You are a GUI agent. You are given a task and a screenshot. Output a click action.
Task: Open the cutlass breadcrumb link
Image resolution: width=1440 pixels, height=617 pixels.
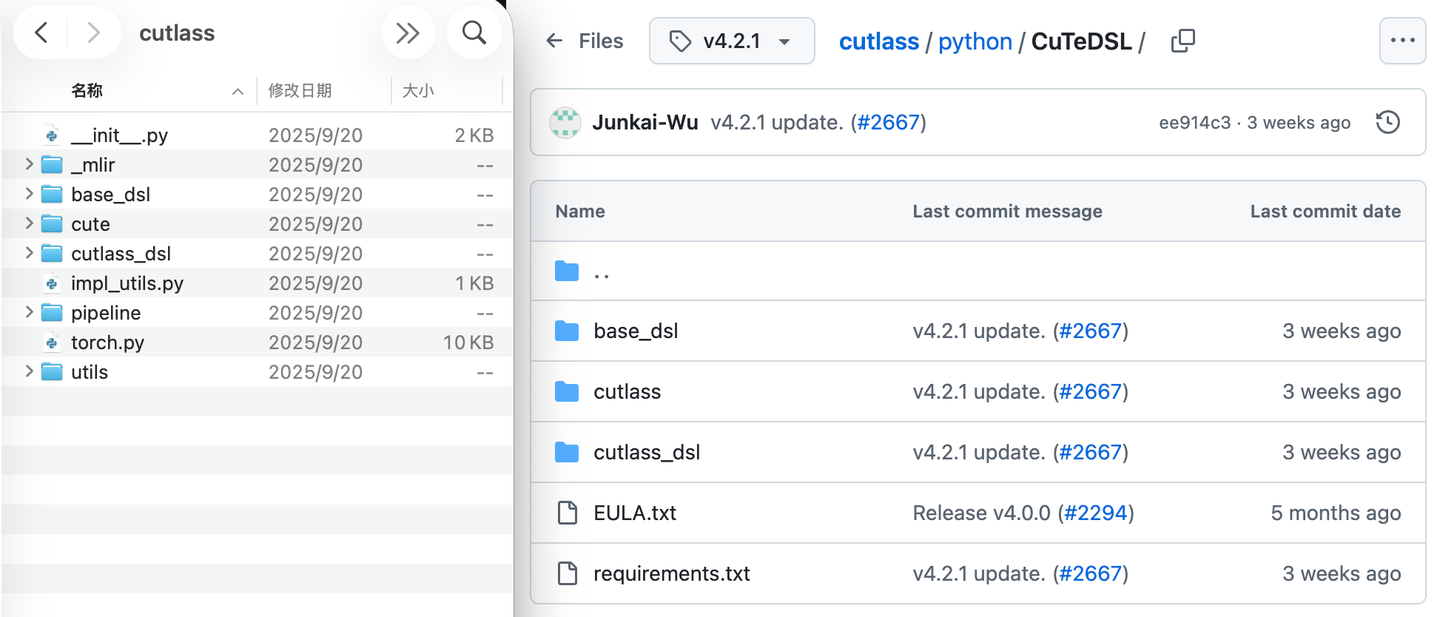click(x=879, y=41)
